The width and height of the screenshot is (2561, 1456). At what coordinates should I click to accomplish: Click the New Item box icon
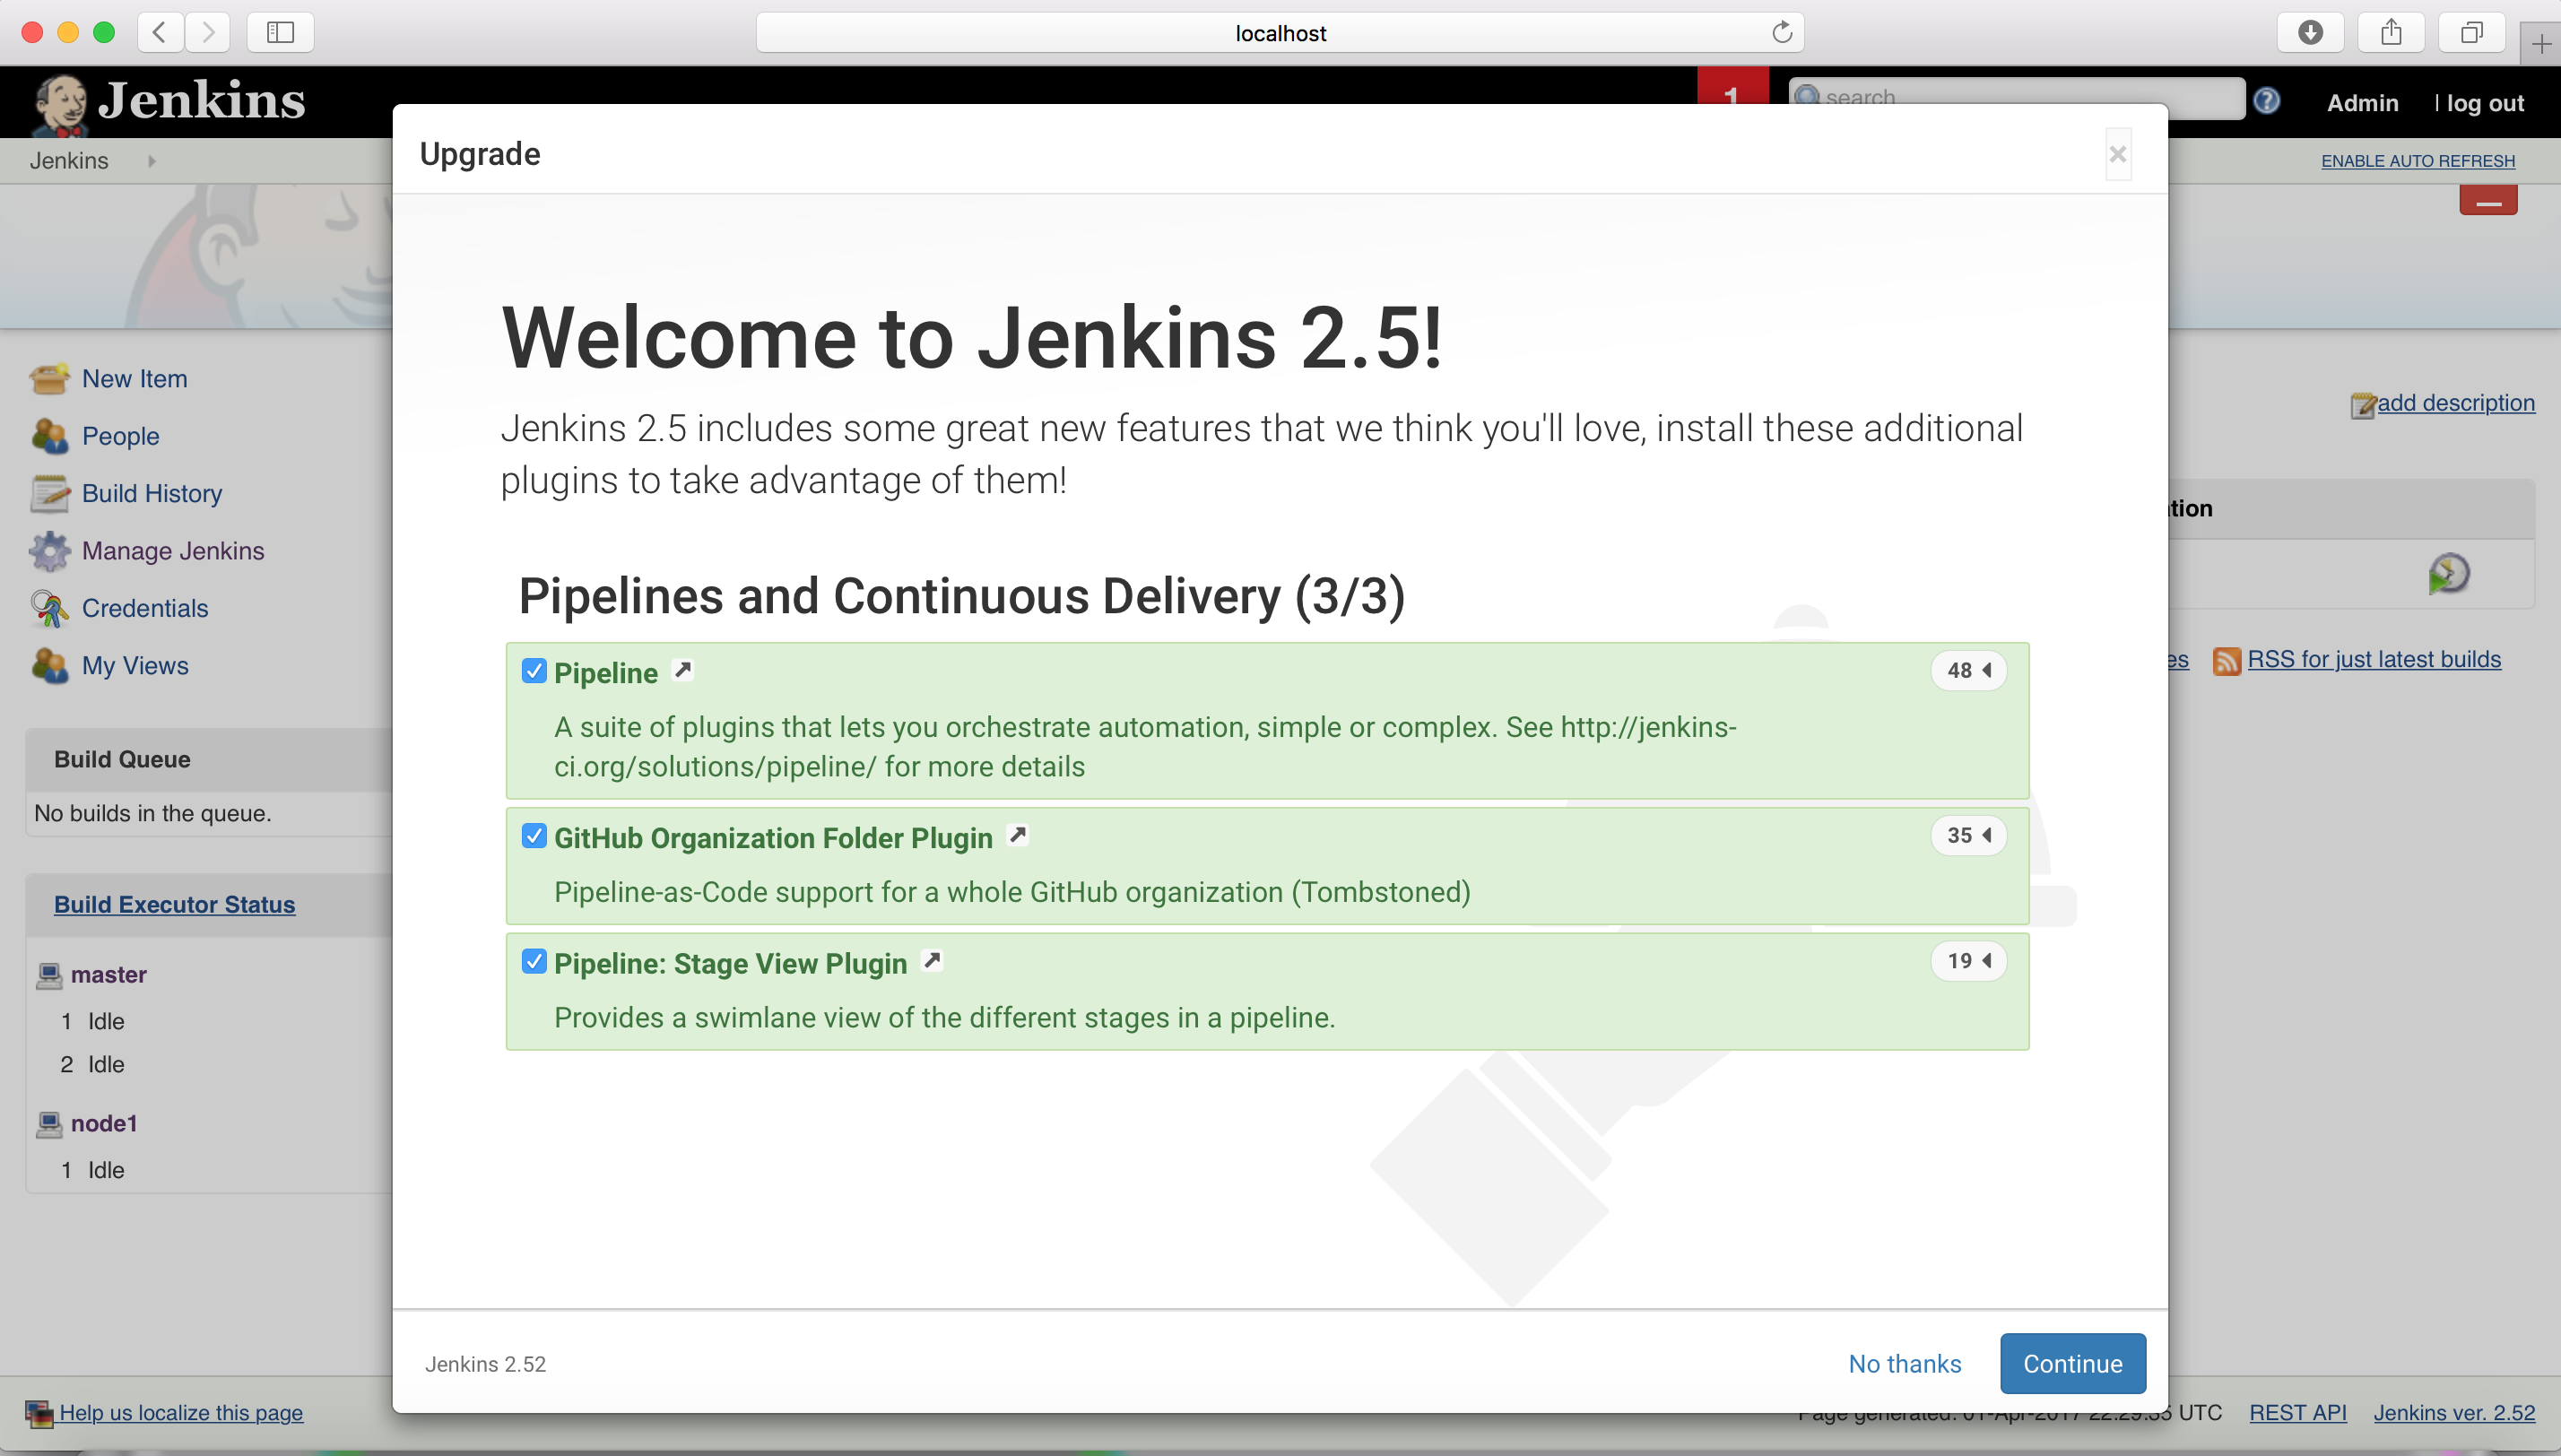point(49,378)
